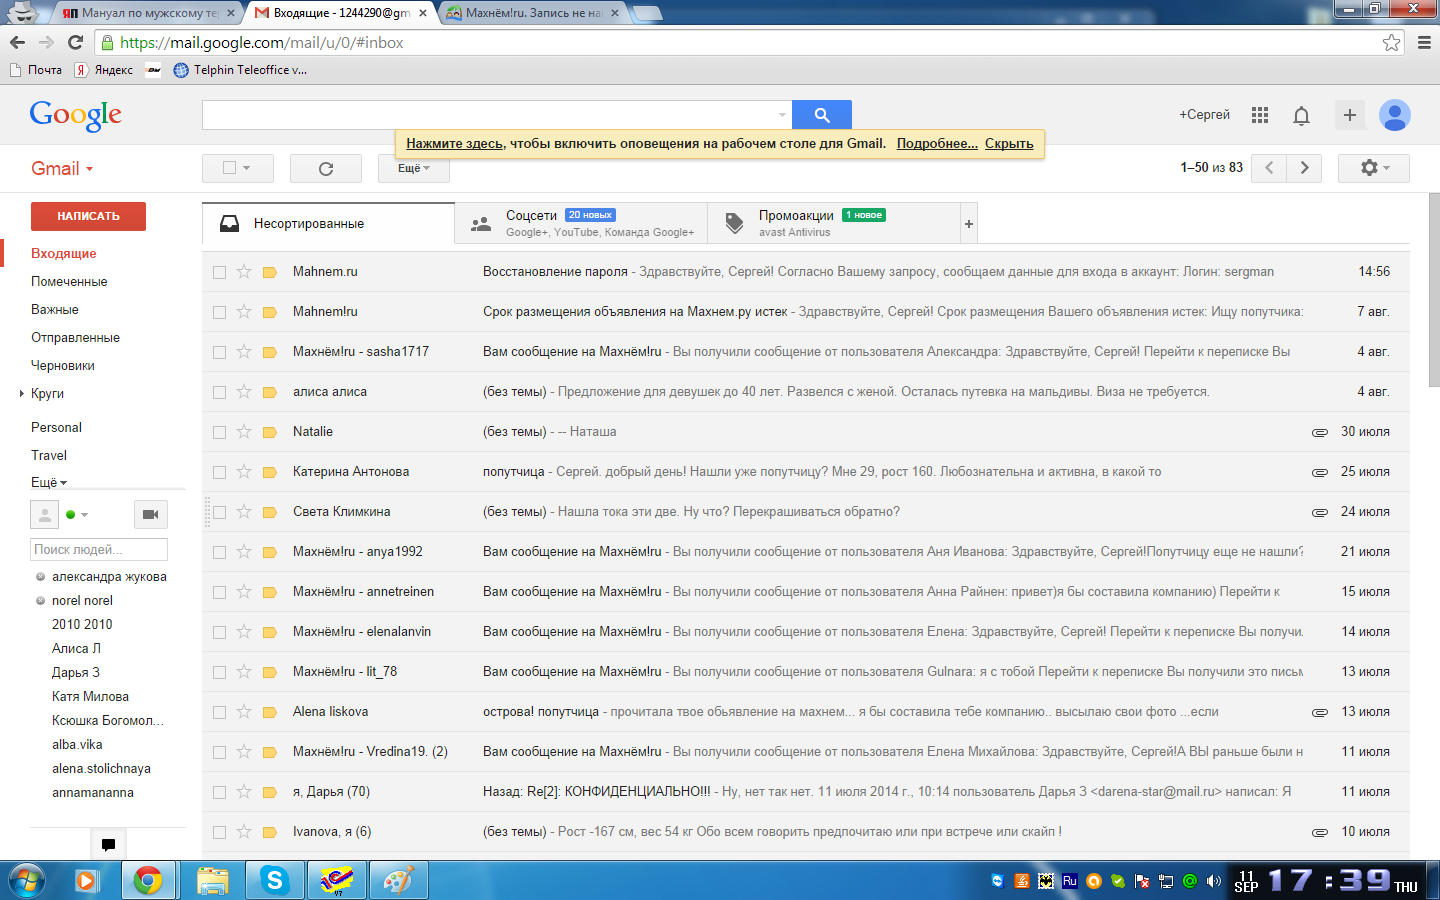This screenshot has width=1440, height=900.
Task: Tick the Махнём!ru - sasha1717 email checkbox
Action: [219, 352]
